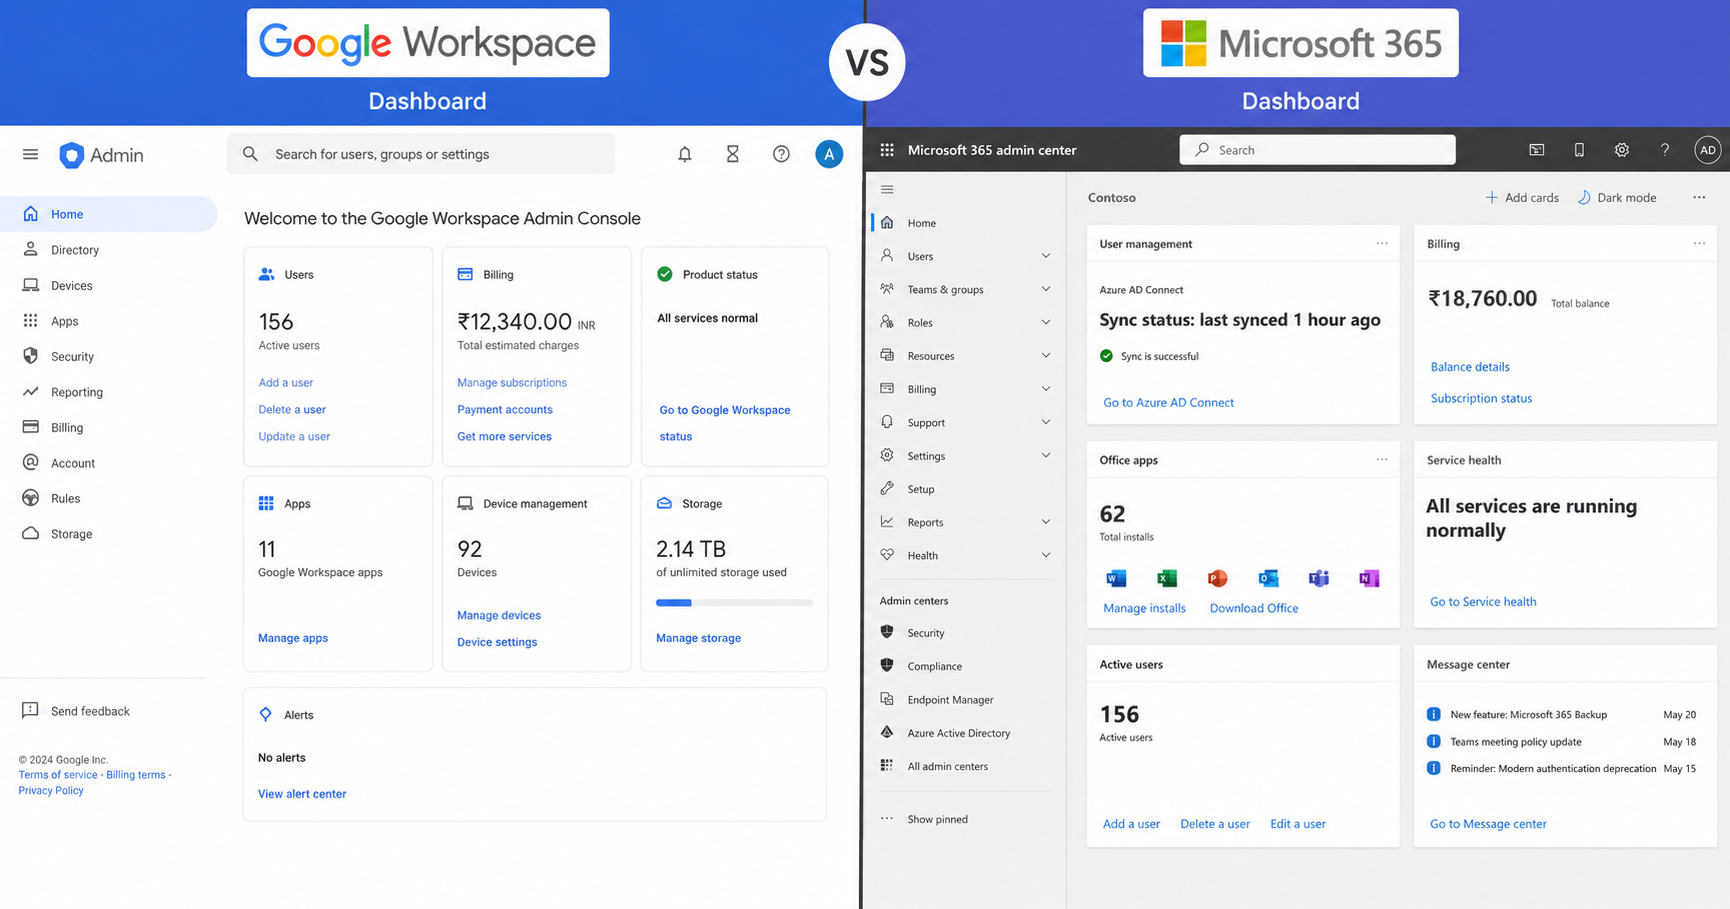
Task: Open 'Teams meeting policy update' message
Action: [x=1516, y=742]
